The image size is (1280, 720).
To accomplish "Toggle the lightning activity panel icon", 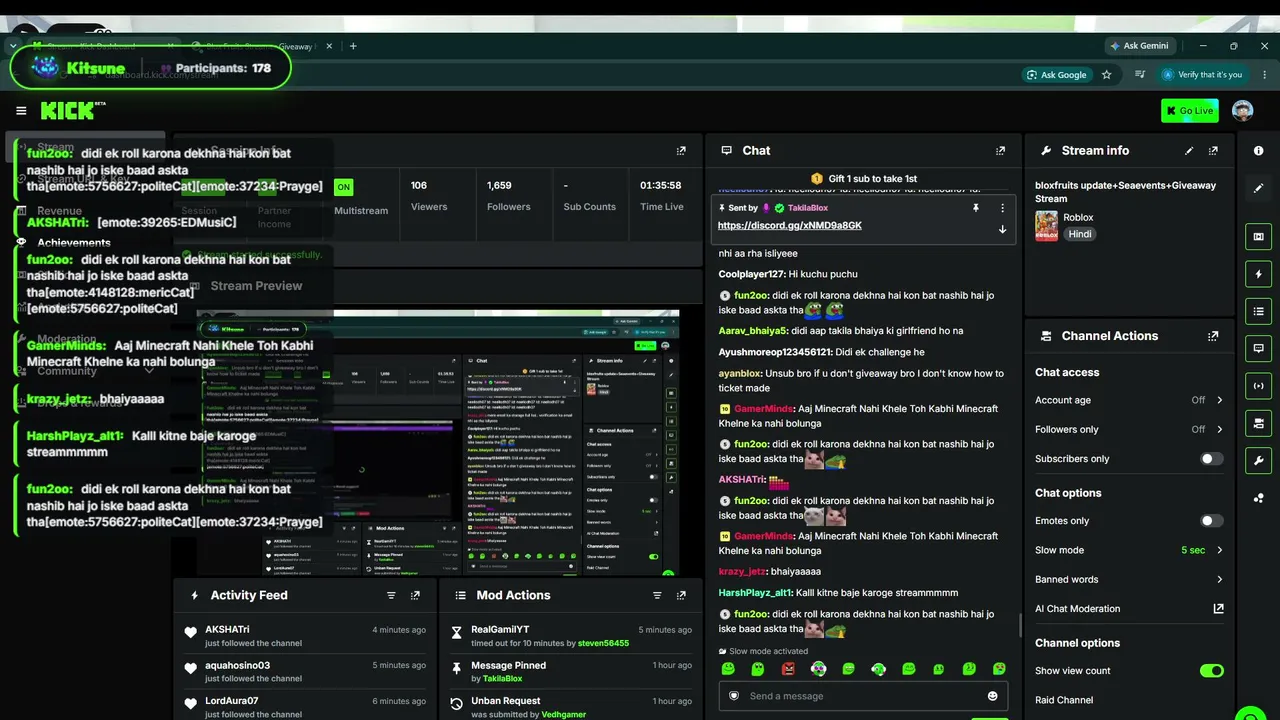I will 1258,274.
